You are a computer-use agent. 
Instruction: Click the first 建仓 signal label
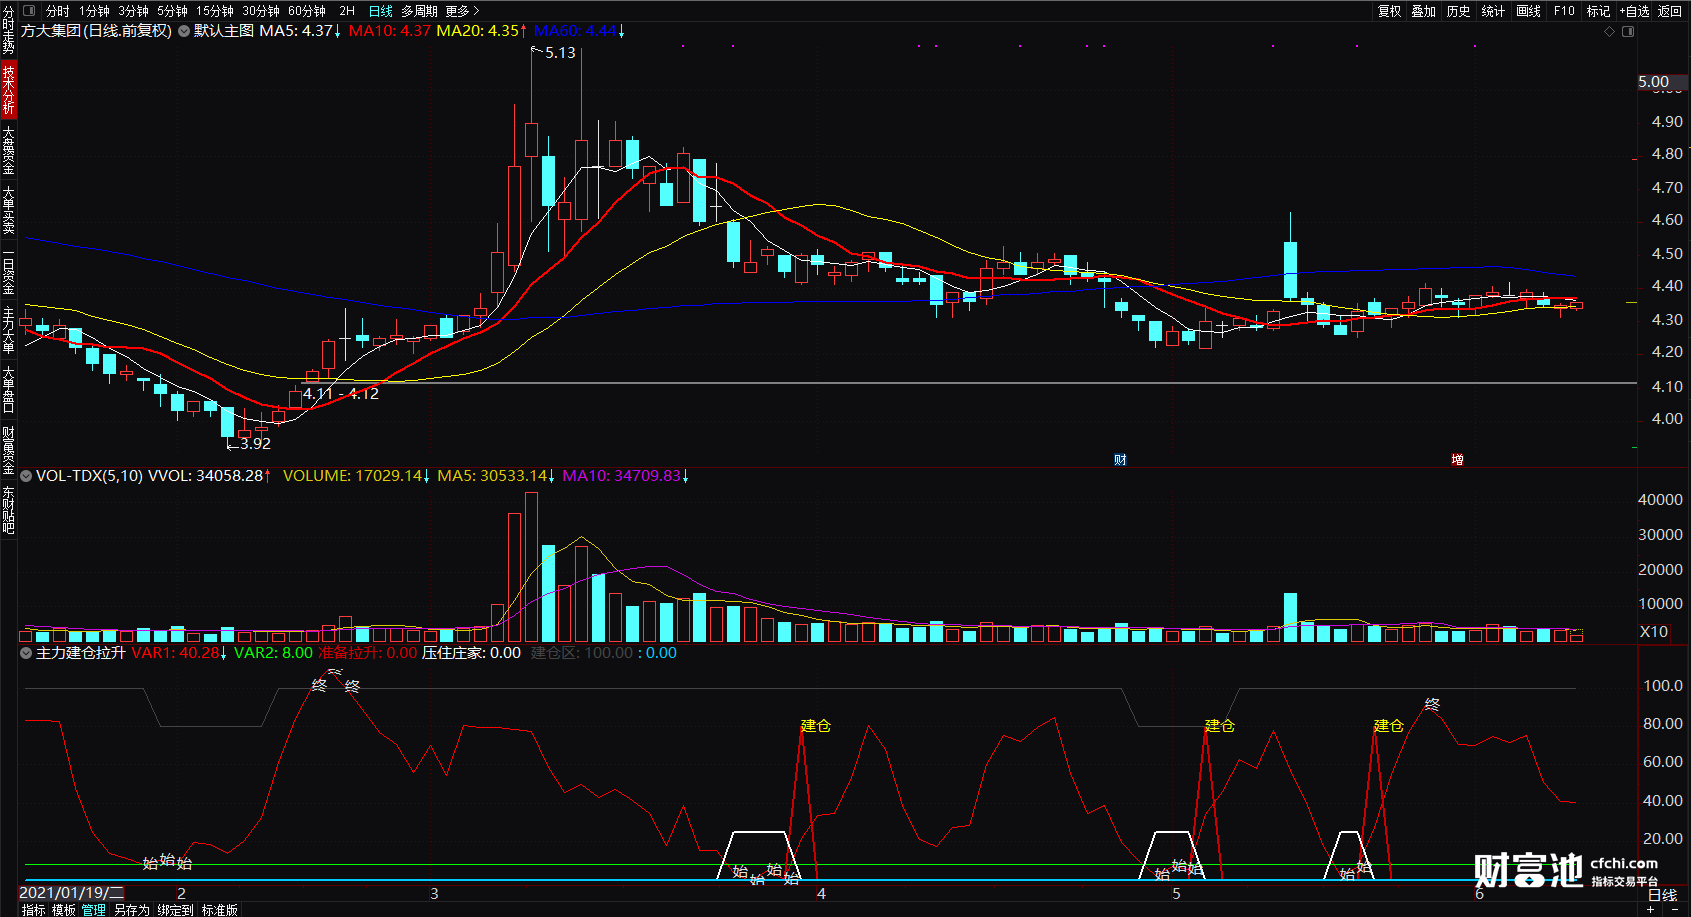pos(816,726)
